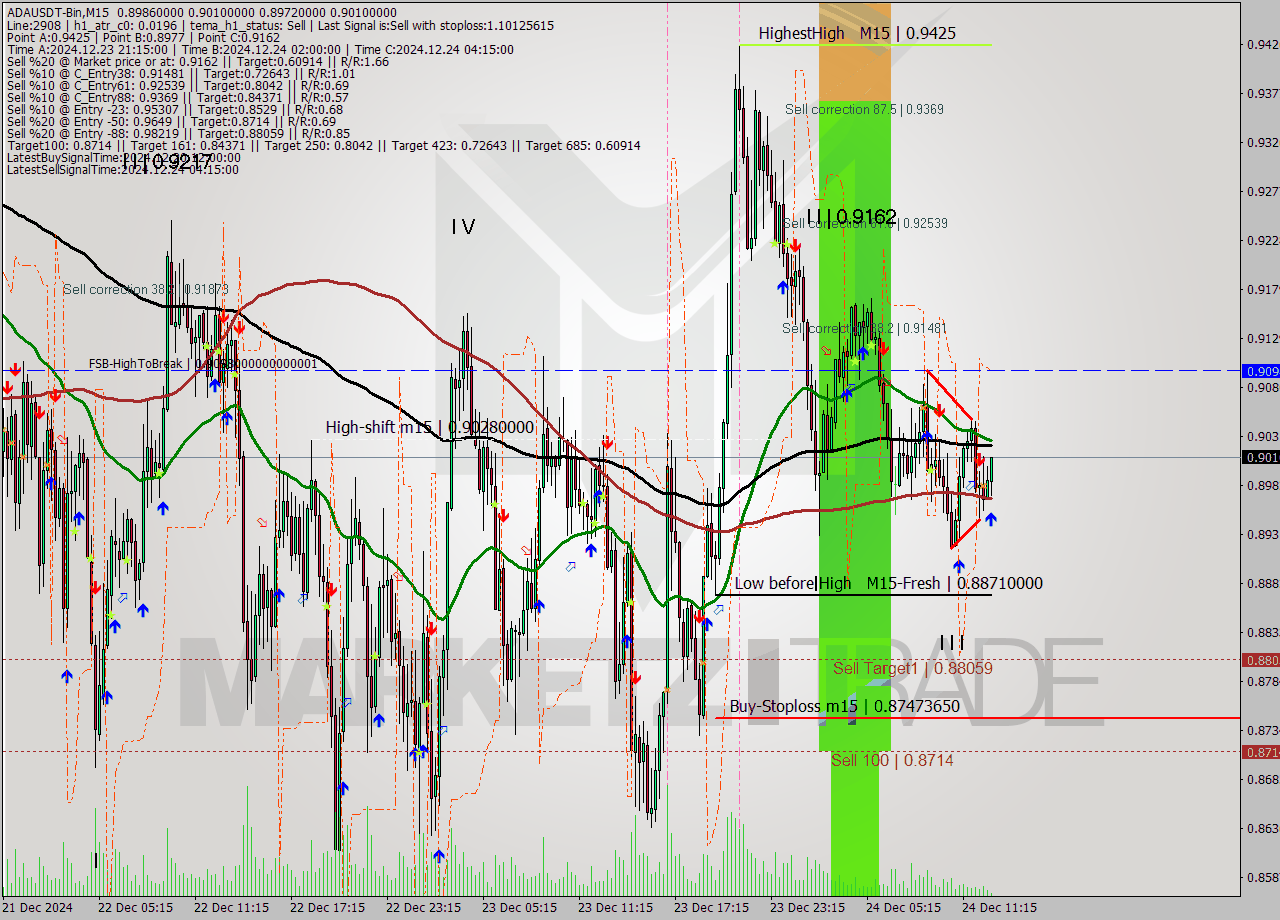The height and width of the screenshot is (920, 1280).
Task: Click the red 0.880 price tag on axis
Action: [1260, 659]
